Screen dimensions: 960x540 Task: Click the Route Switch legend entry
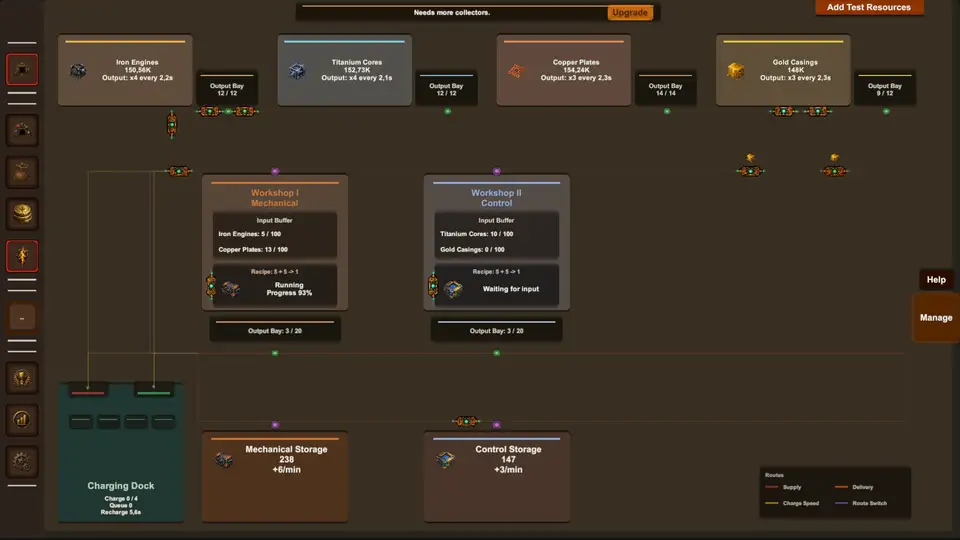[861, 503]
